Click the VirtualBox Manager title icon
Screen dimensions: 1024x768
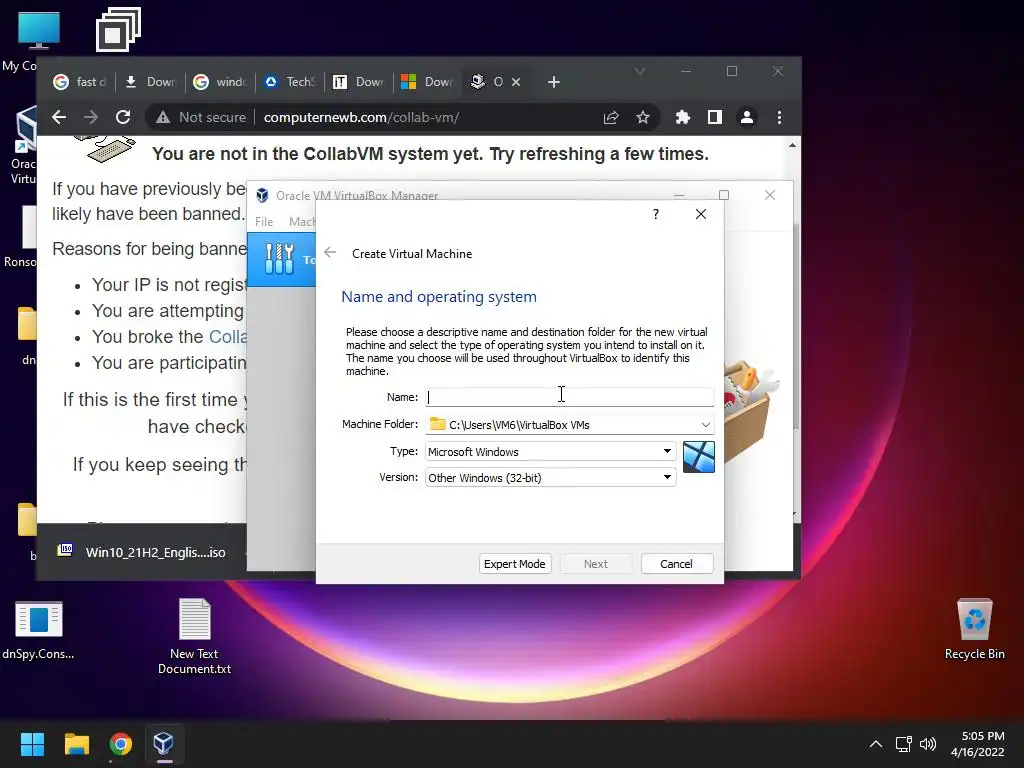[x=262, y=195]
